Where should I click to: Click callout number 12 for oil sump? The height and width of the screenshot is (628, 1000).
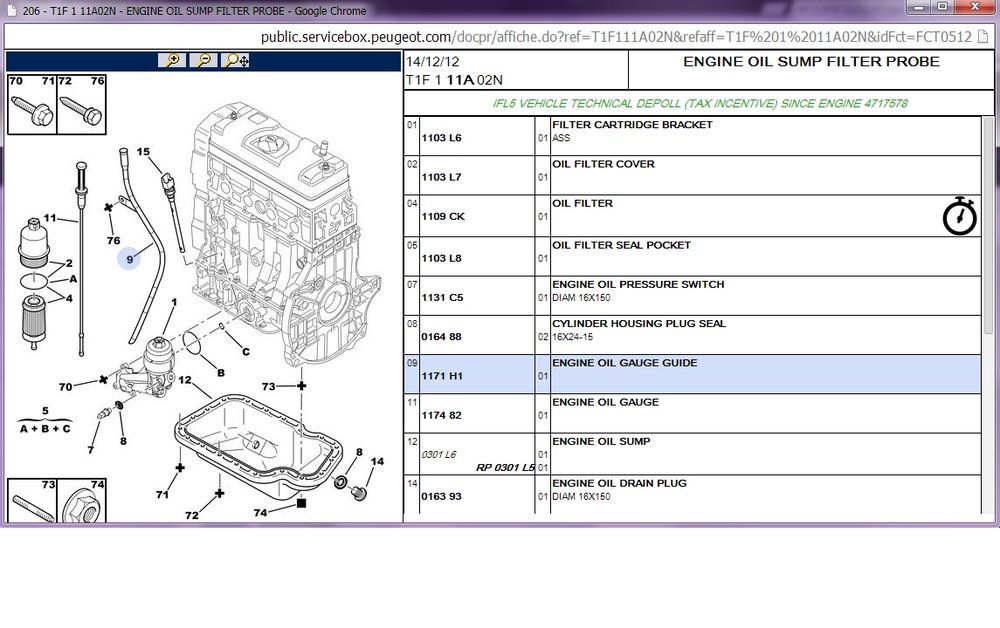tap(185, 380)
